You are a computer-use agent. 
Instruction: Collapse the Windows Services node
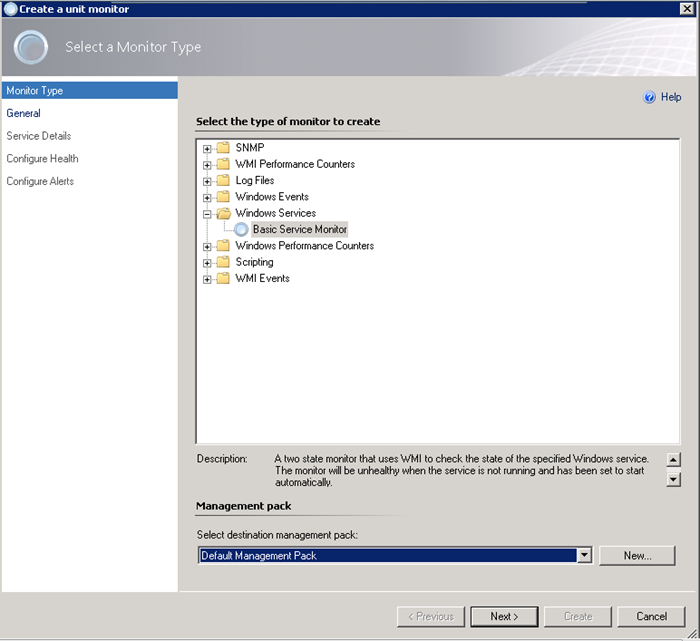click(x=207, y=214)
